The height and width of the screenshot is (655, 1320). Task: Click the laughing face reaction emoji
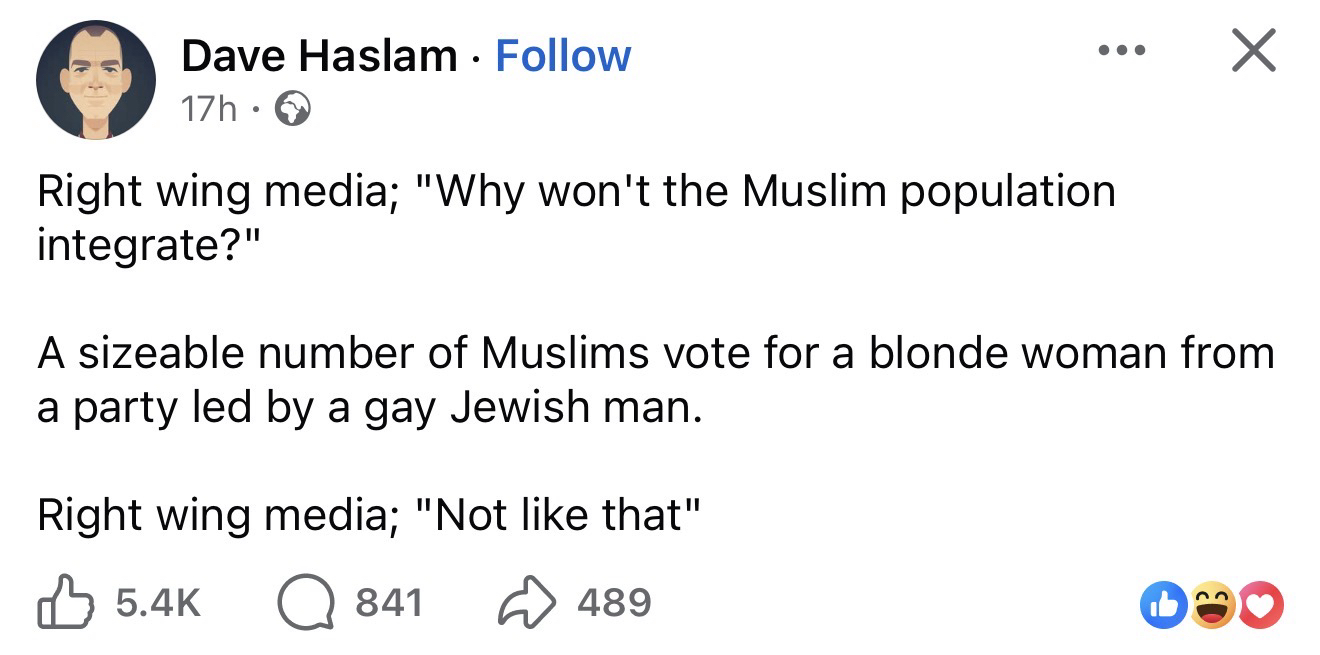tap(1212, 607)
